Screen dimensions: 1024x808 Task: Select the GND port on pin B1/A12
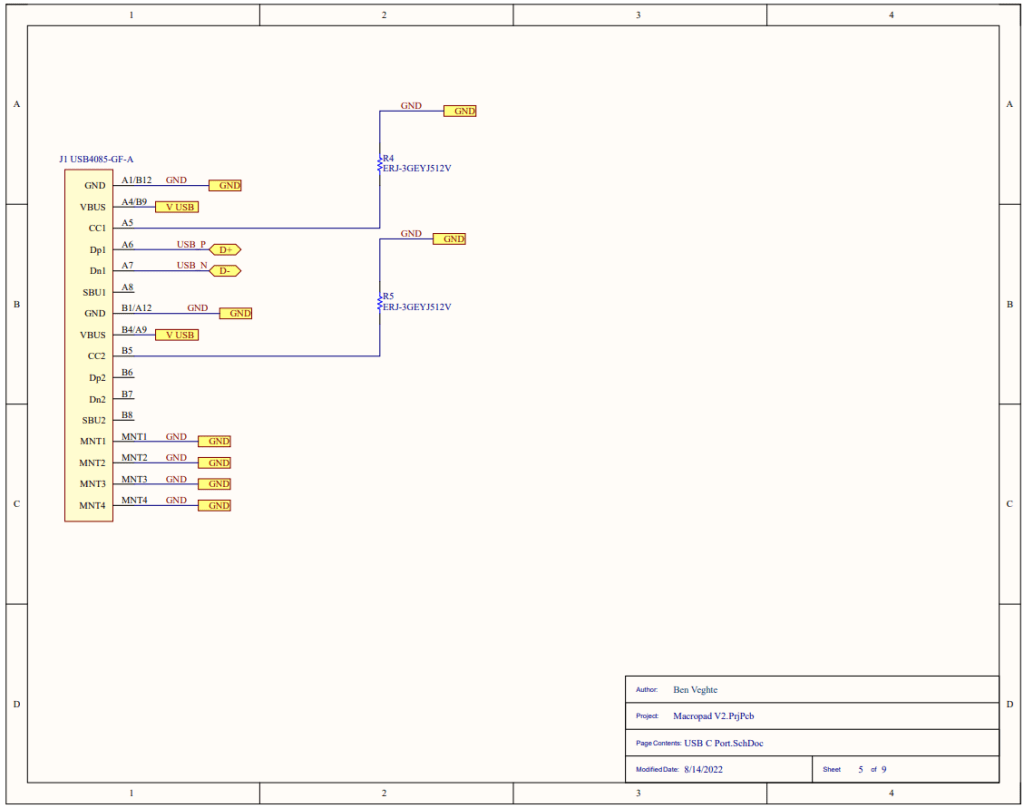(236, 313)
